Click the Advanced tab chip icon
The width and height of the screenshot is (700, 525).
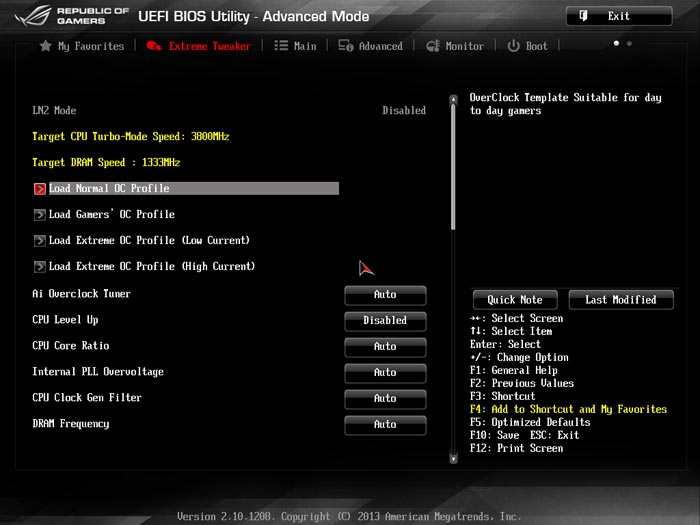coord(346,46)
